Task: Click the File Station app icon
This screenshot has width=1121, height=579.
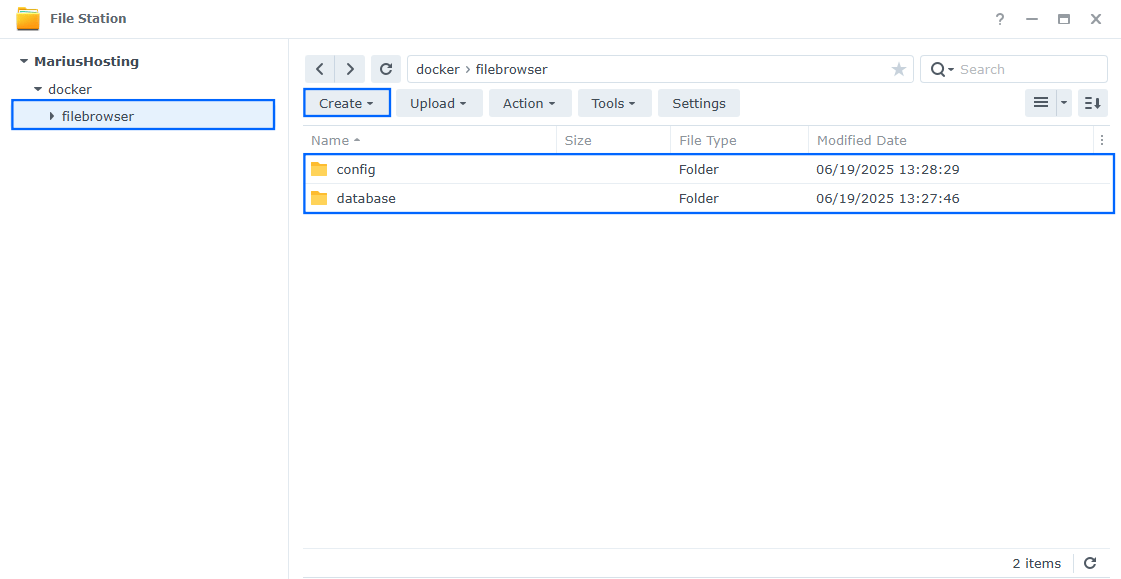Action: [28, 19]
